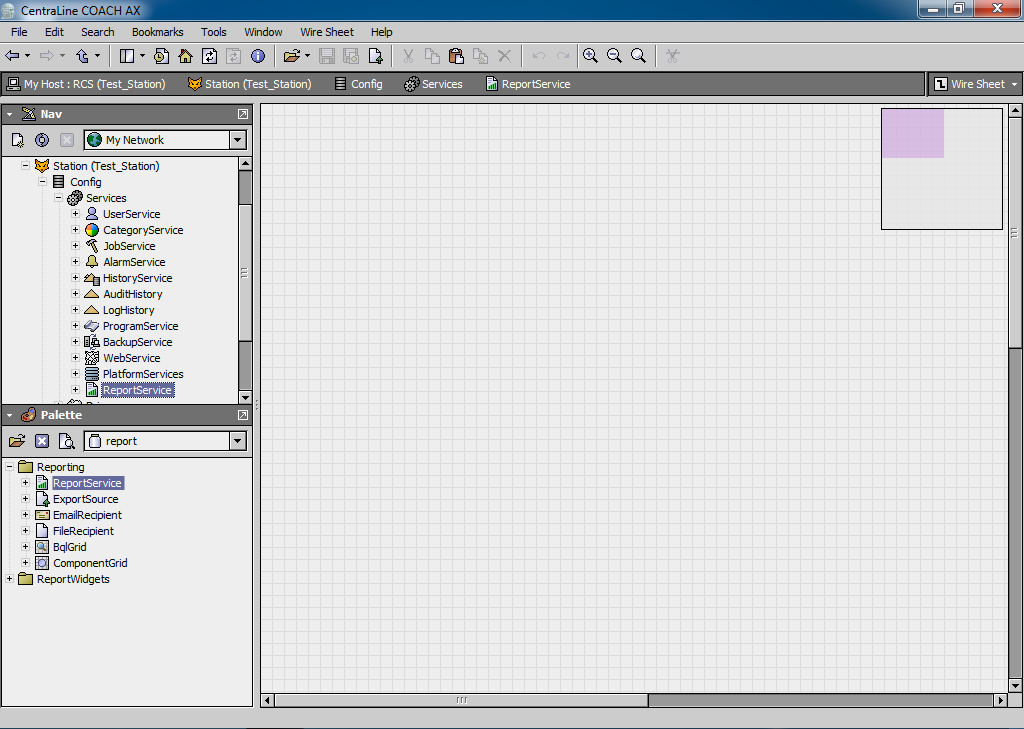Toggle the side bar icon in toolbar
1024x729 pixels.
click(x=127, y=56)
